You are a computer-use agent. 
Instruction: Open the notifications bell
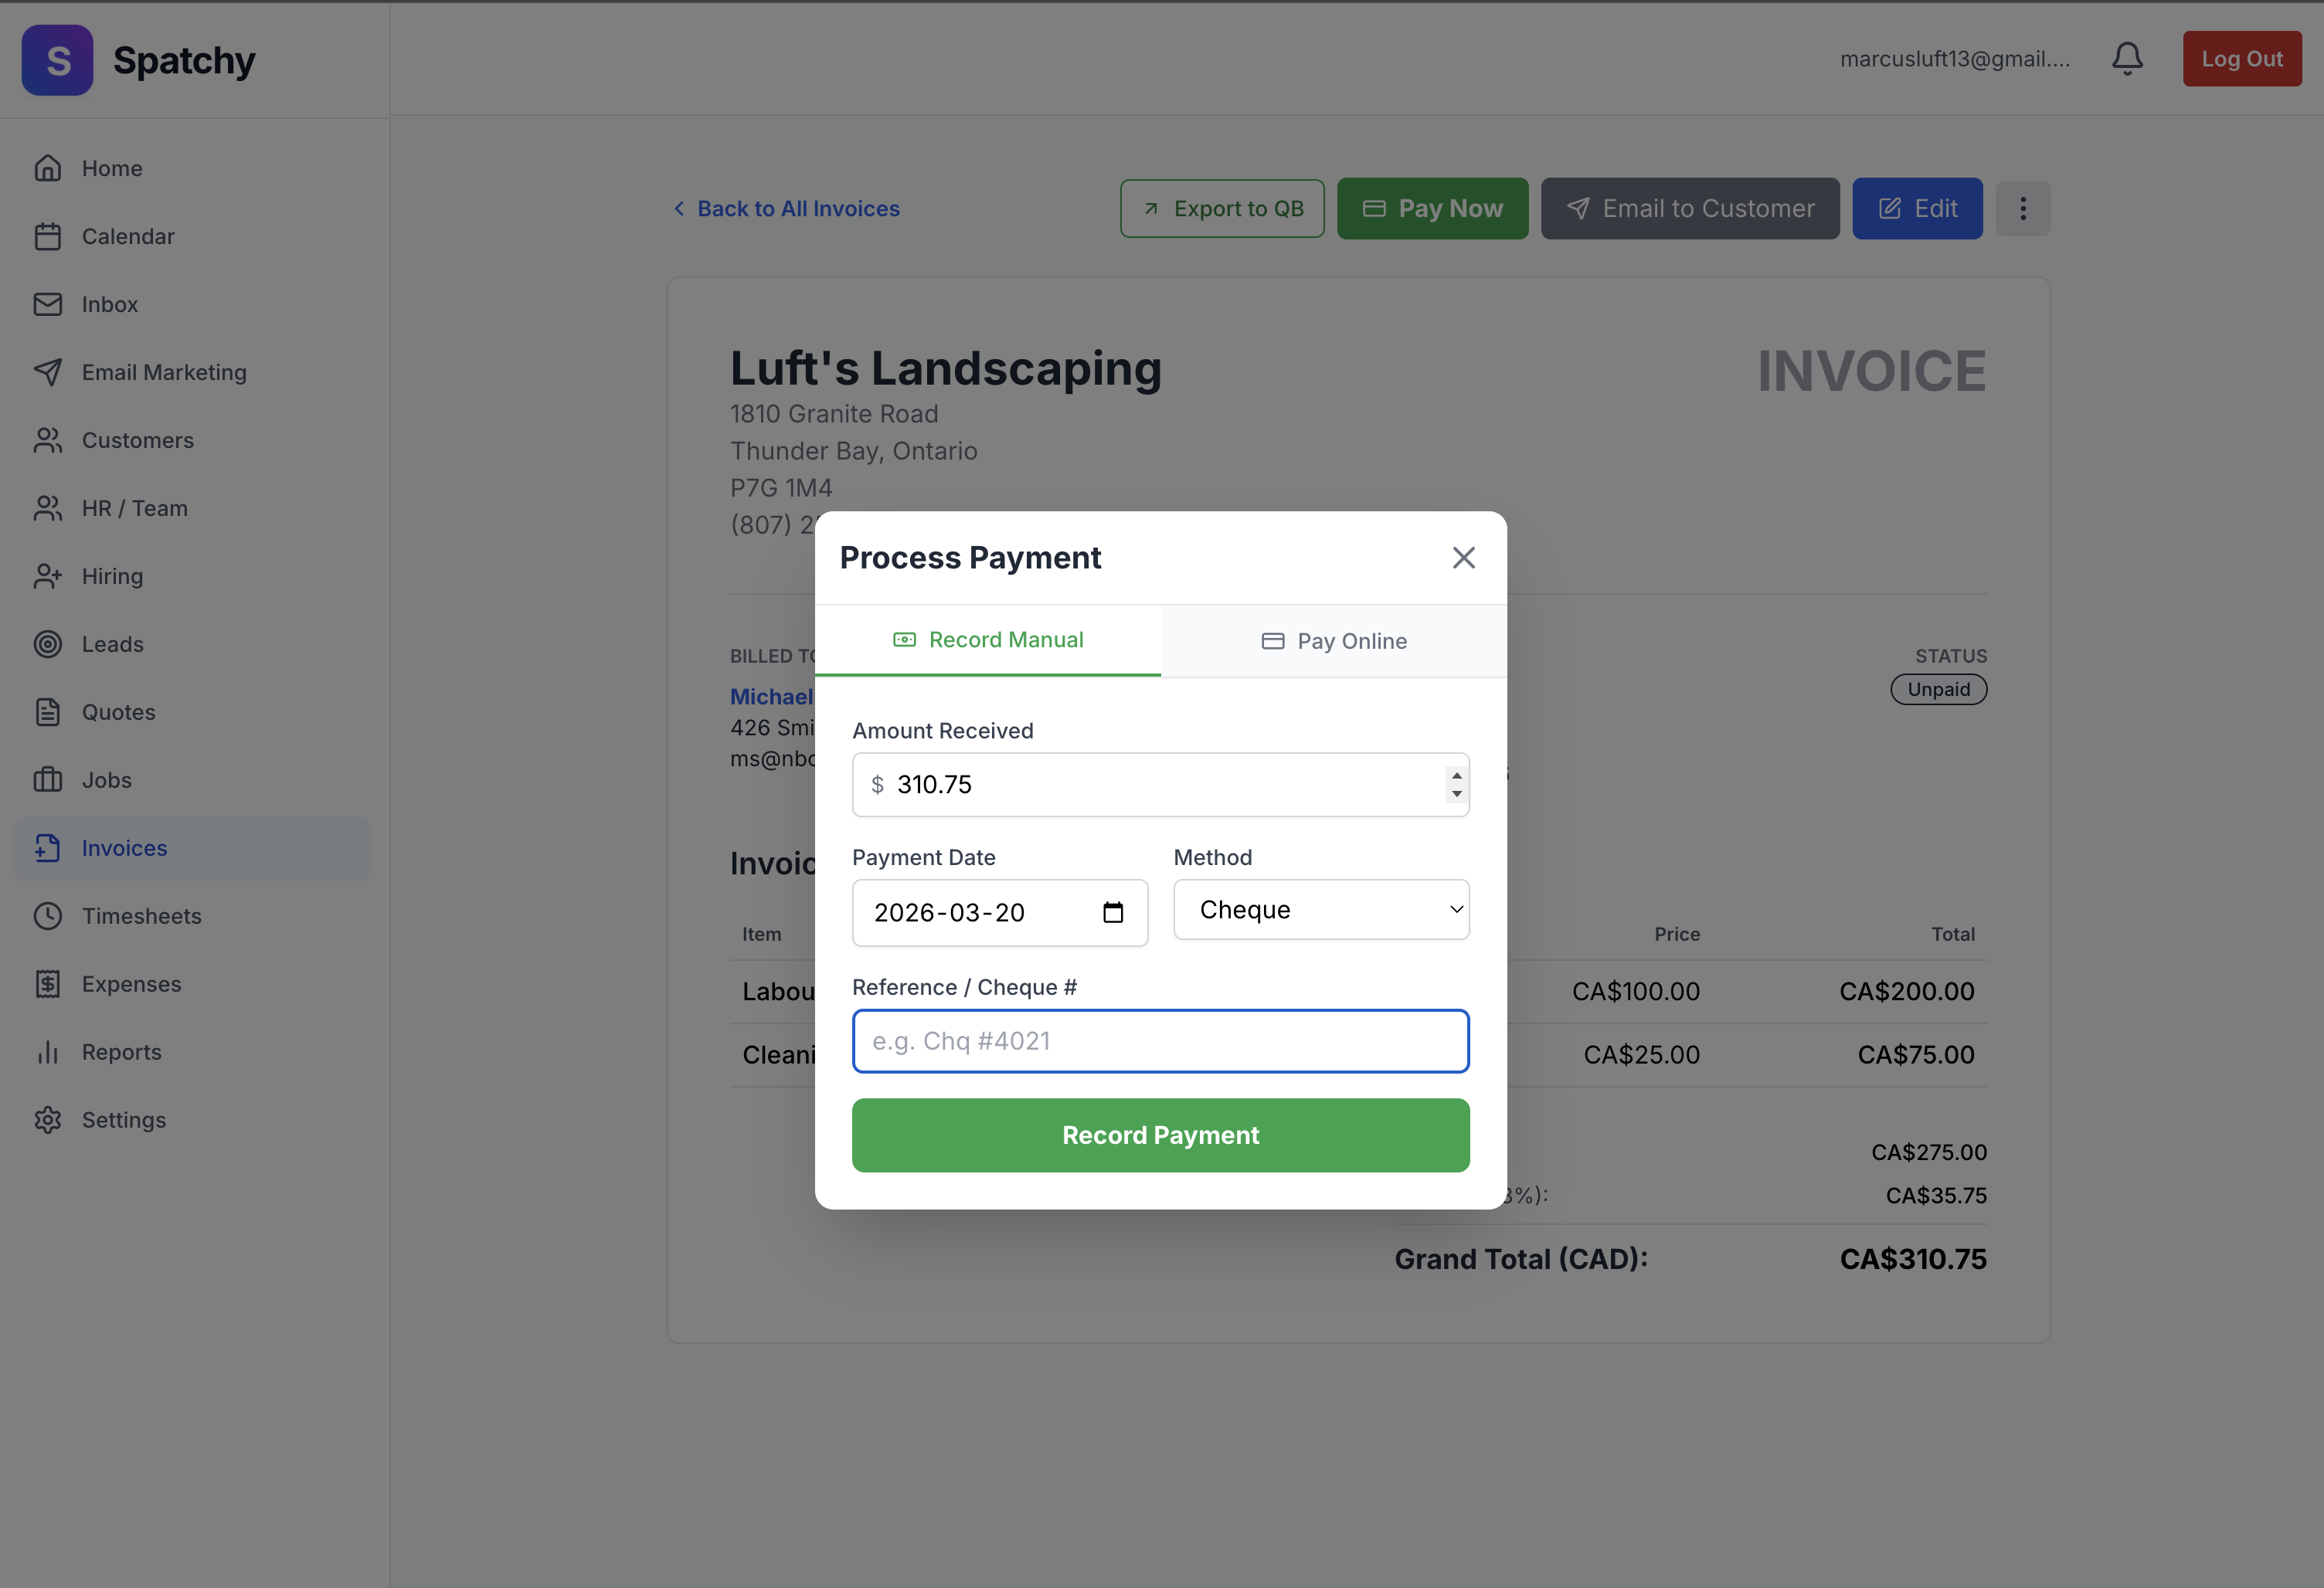(x=2127, y=59)
